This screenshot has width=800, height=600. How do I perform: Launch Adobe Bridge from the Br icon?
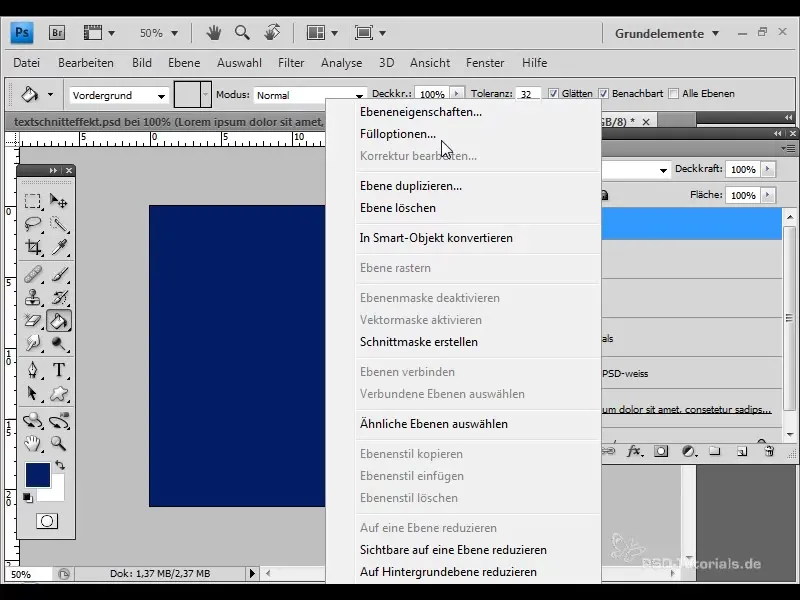tap(57, 33)
